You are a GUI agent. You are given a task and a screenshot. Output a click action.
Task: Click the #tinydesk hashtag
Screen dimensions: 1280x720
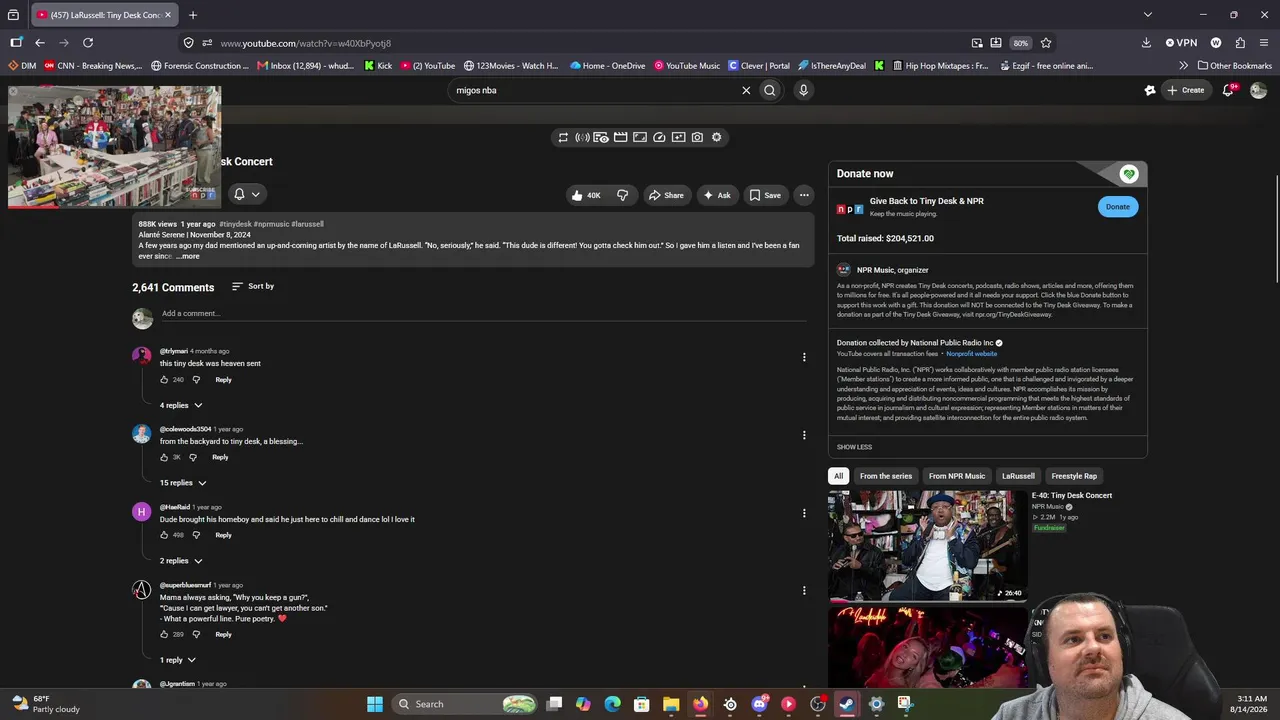tap(235, 224)
